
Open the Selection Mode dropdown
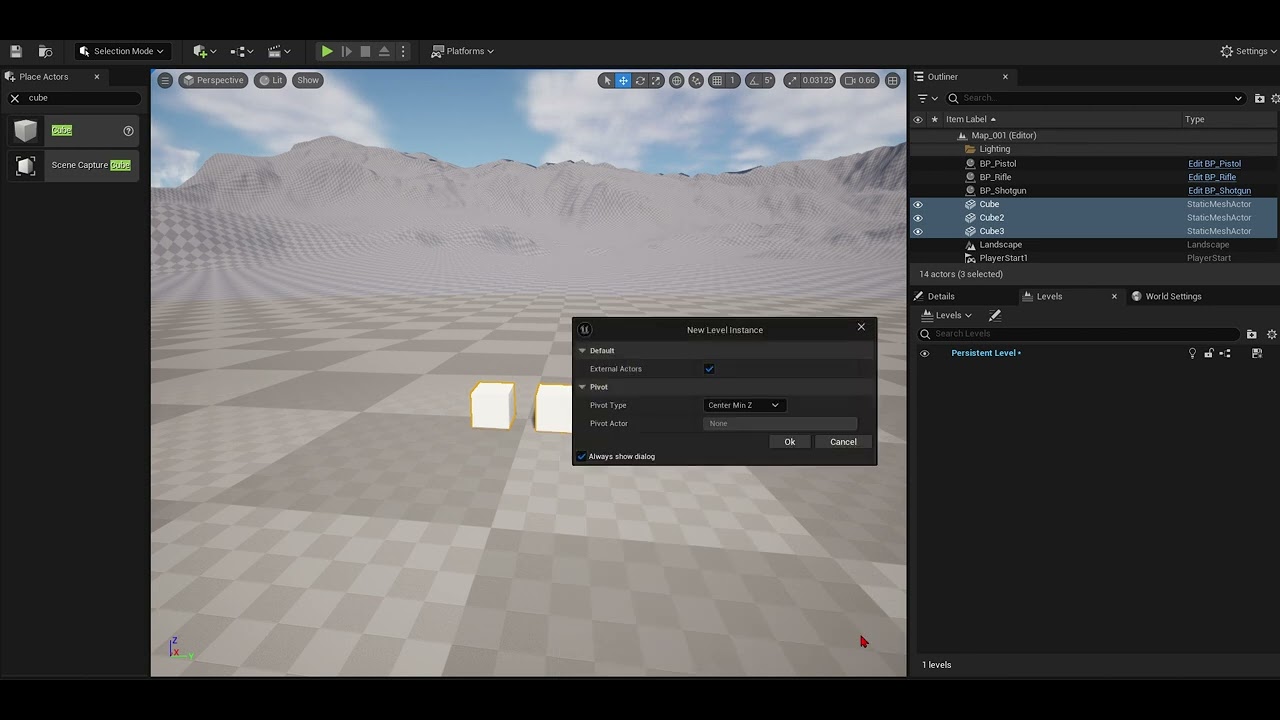pos(121,51)
